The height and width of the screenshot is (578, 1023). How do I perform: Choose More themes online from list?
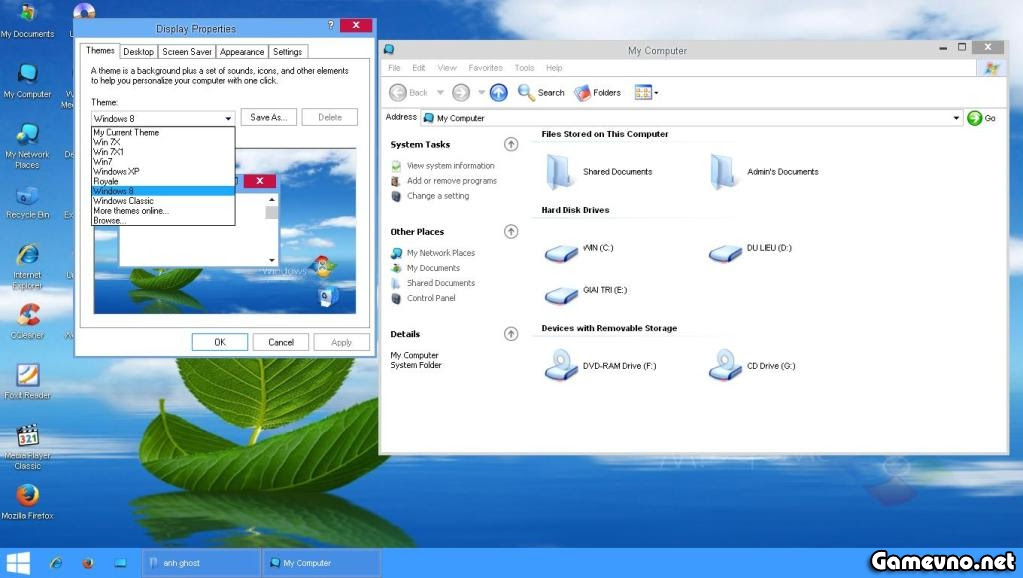[163, 211]
